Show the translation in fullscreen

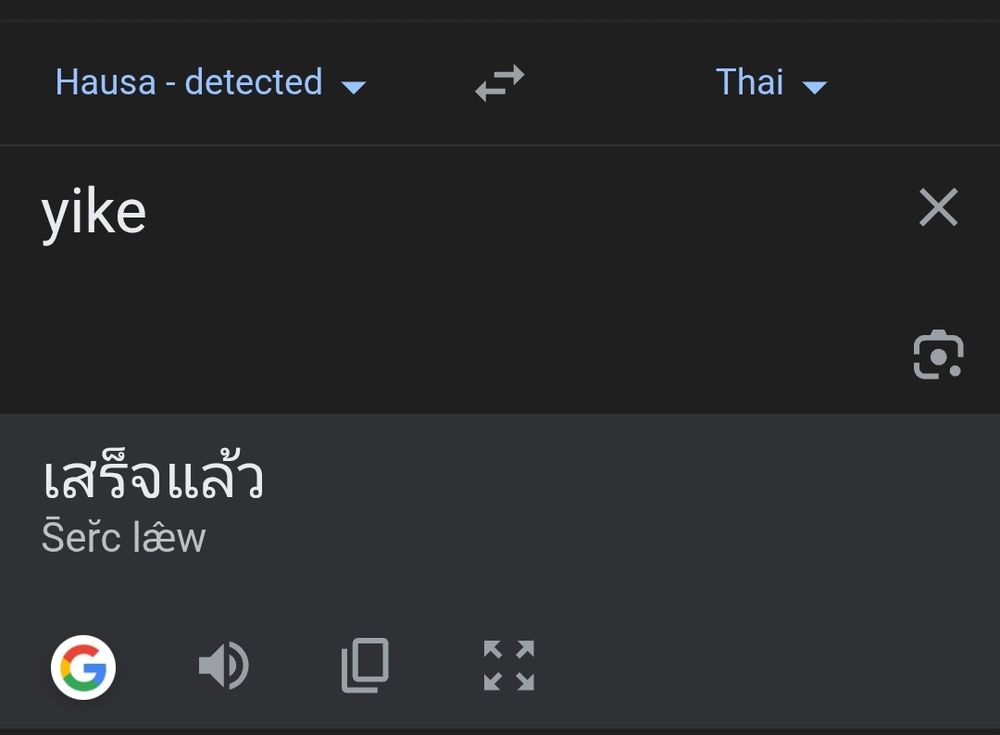pos(508,666)
